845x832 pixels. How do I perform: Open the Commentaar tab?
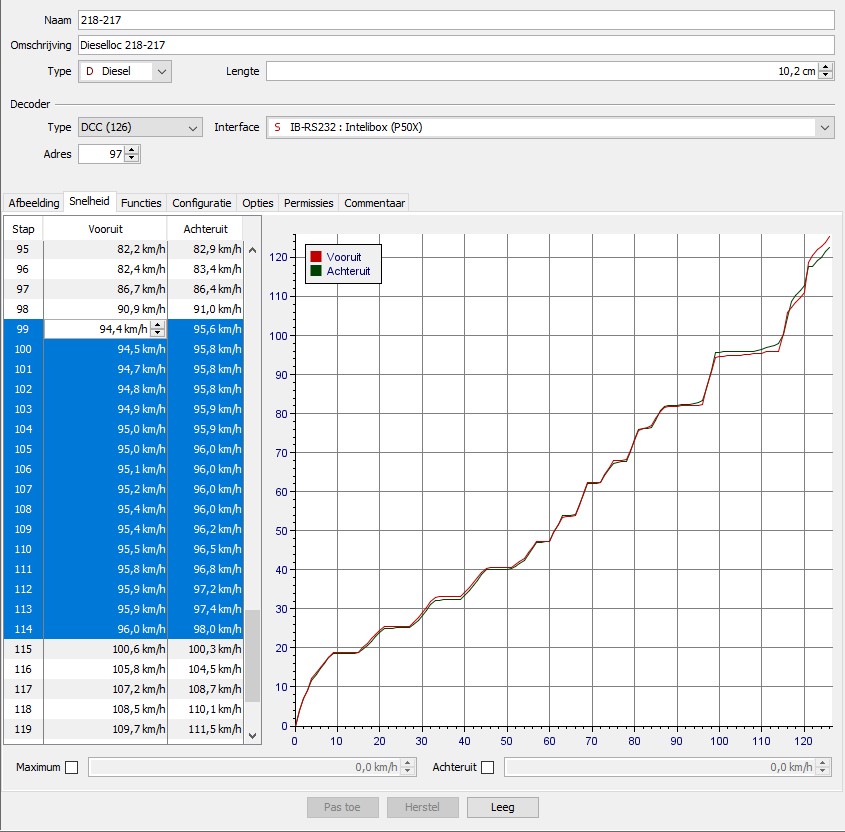point(375,203)
